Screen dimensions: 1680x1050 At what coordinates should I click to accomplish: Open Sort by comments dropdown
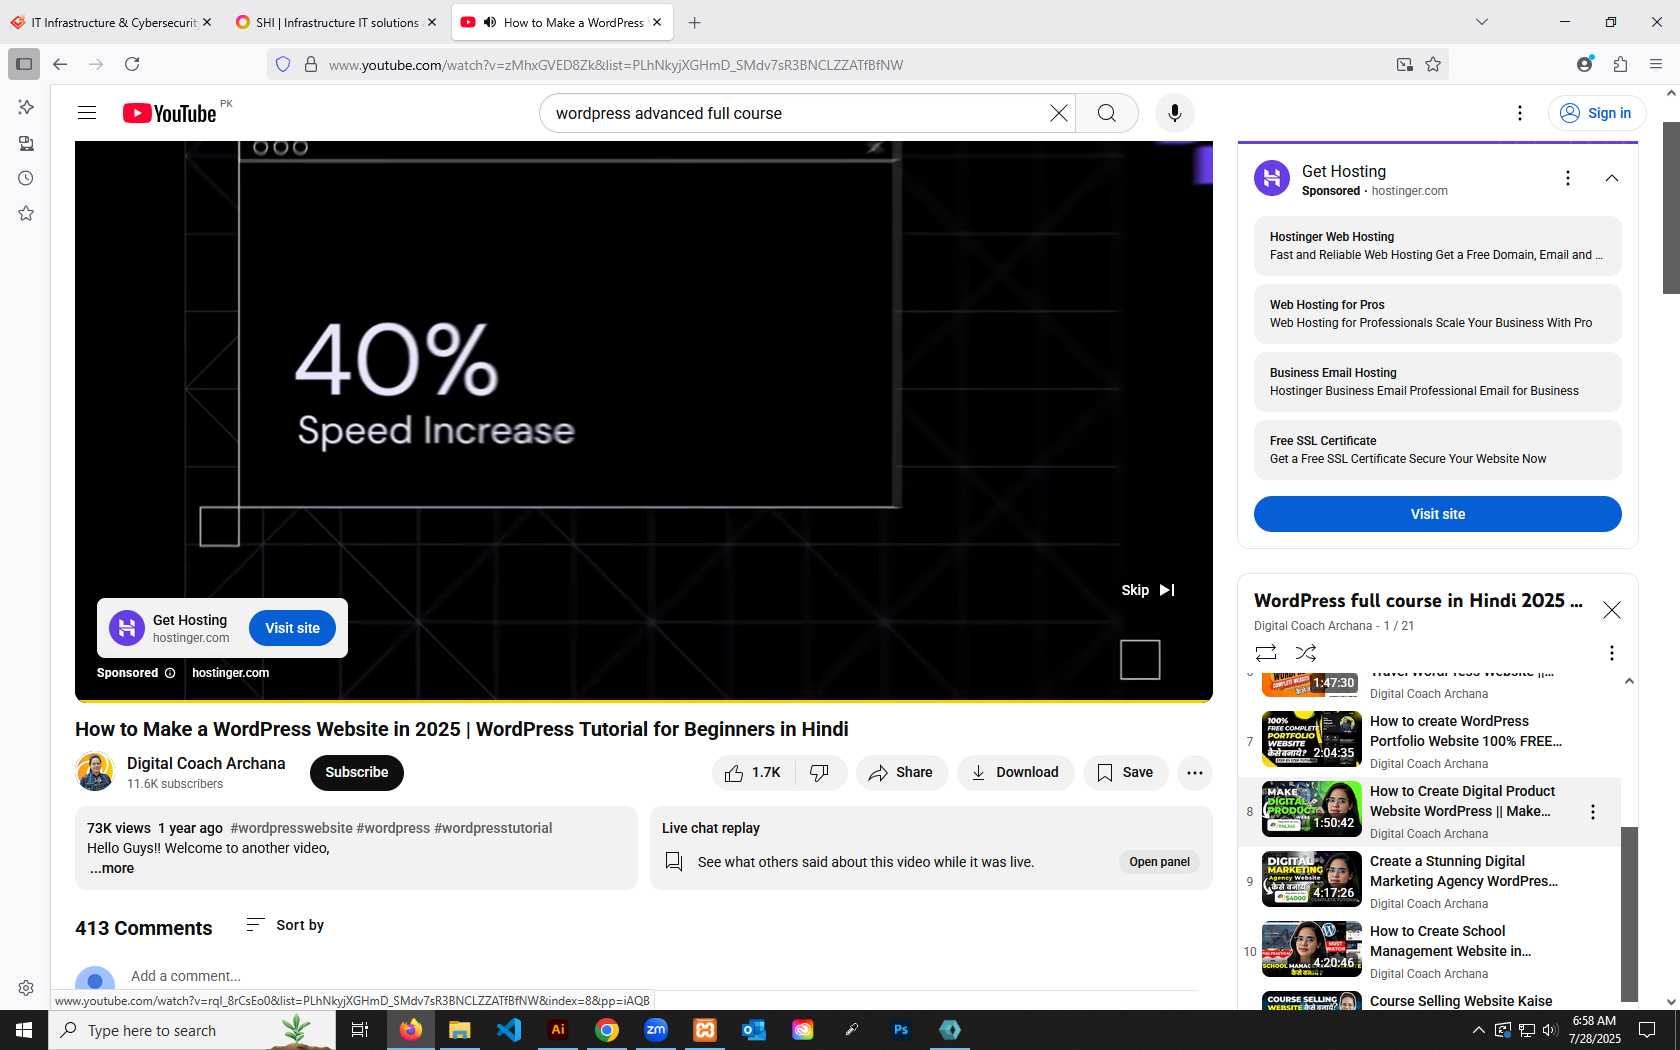285,925
